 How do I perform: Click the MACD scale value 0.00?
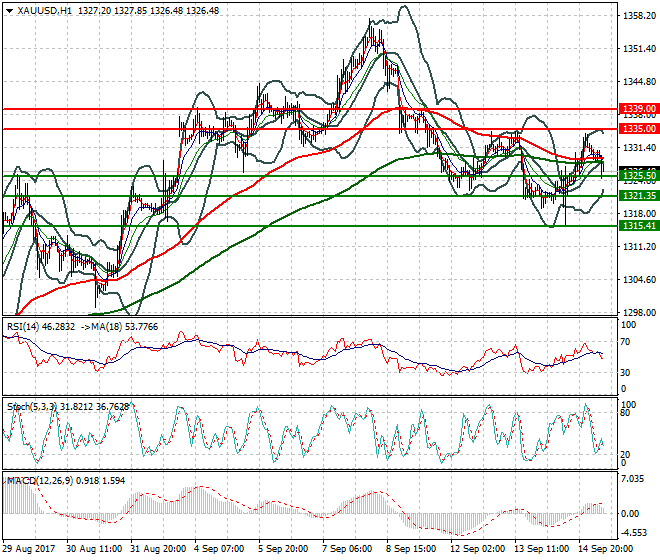pos(631,514)
